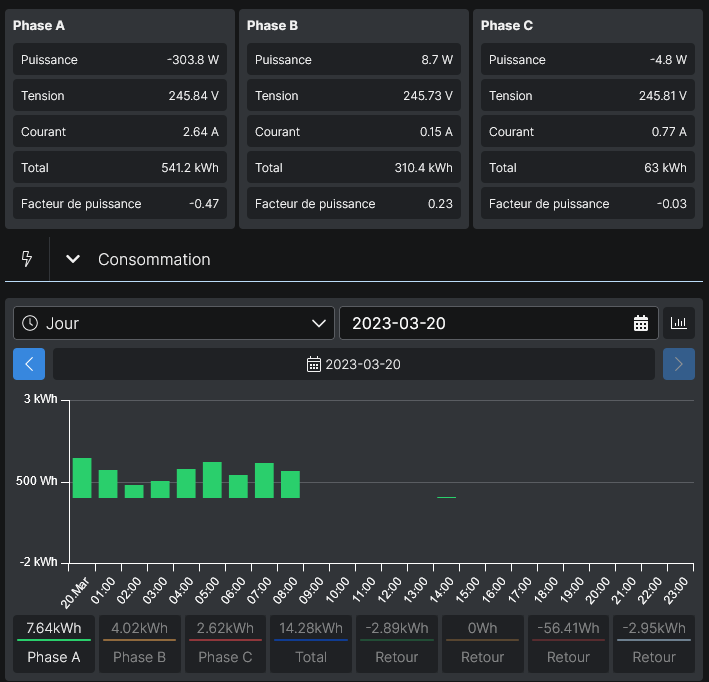
Task: Click the 05:00 green consumption bar
Action: coord(212,480)
